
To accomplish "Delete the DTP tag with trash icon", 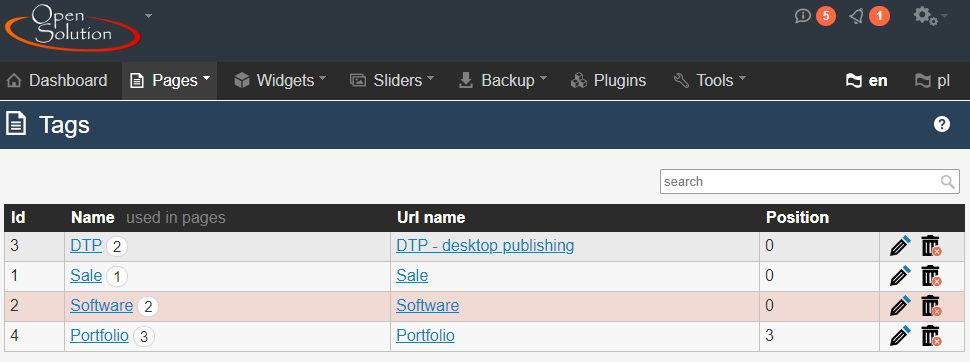I will coord(931,246).
